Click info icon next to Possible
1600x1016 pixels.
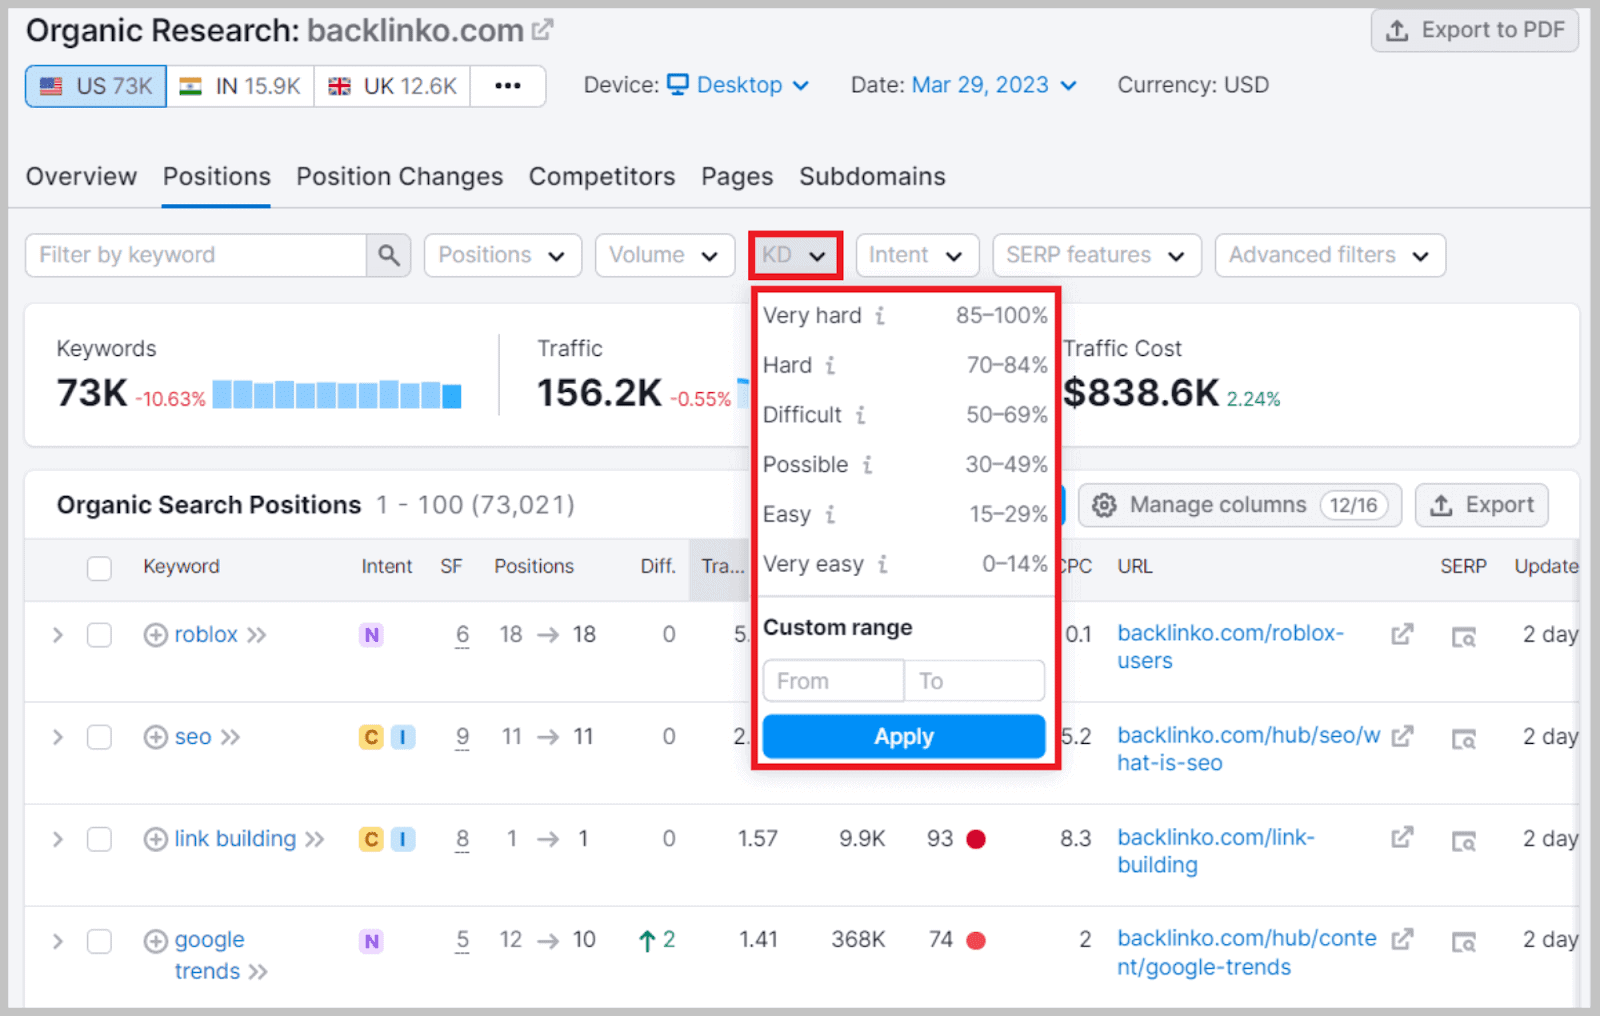[x=867, y=465]
